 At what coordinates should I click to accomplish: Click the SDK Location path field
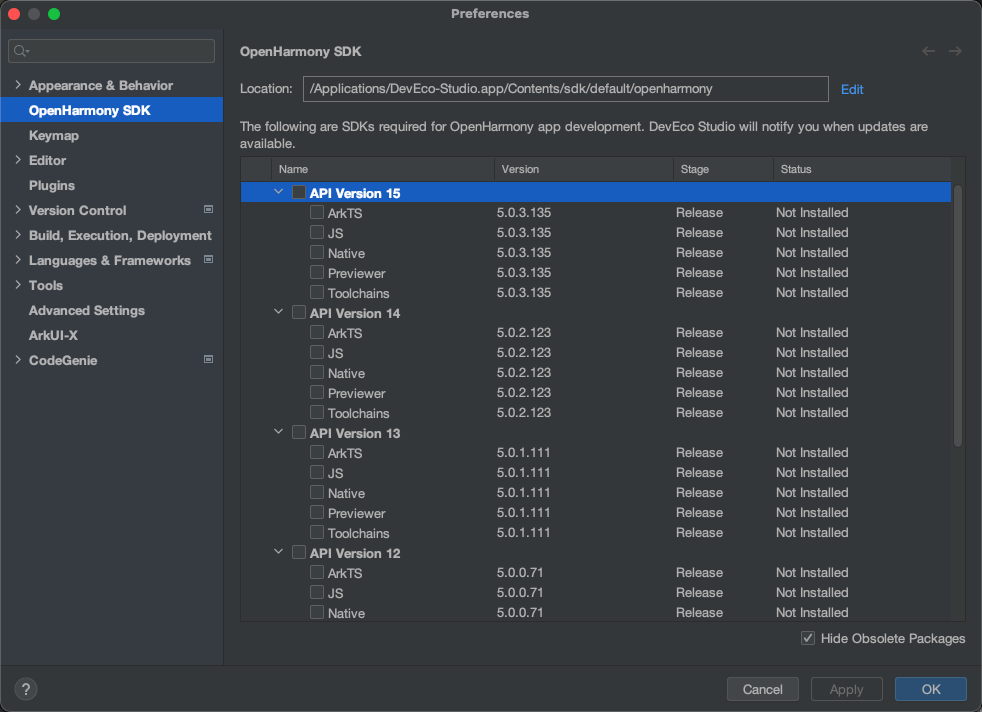coord(566,89)
